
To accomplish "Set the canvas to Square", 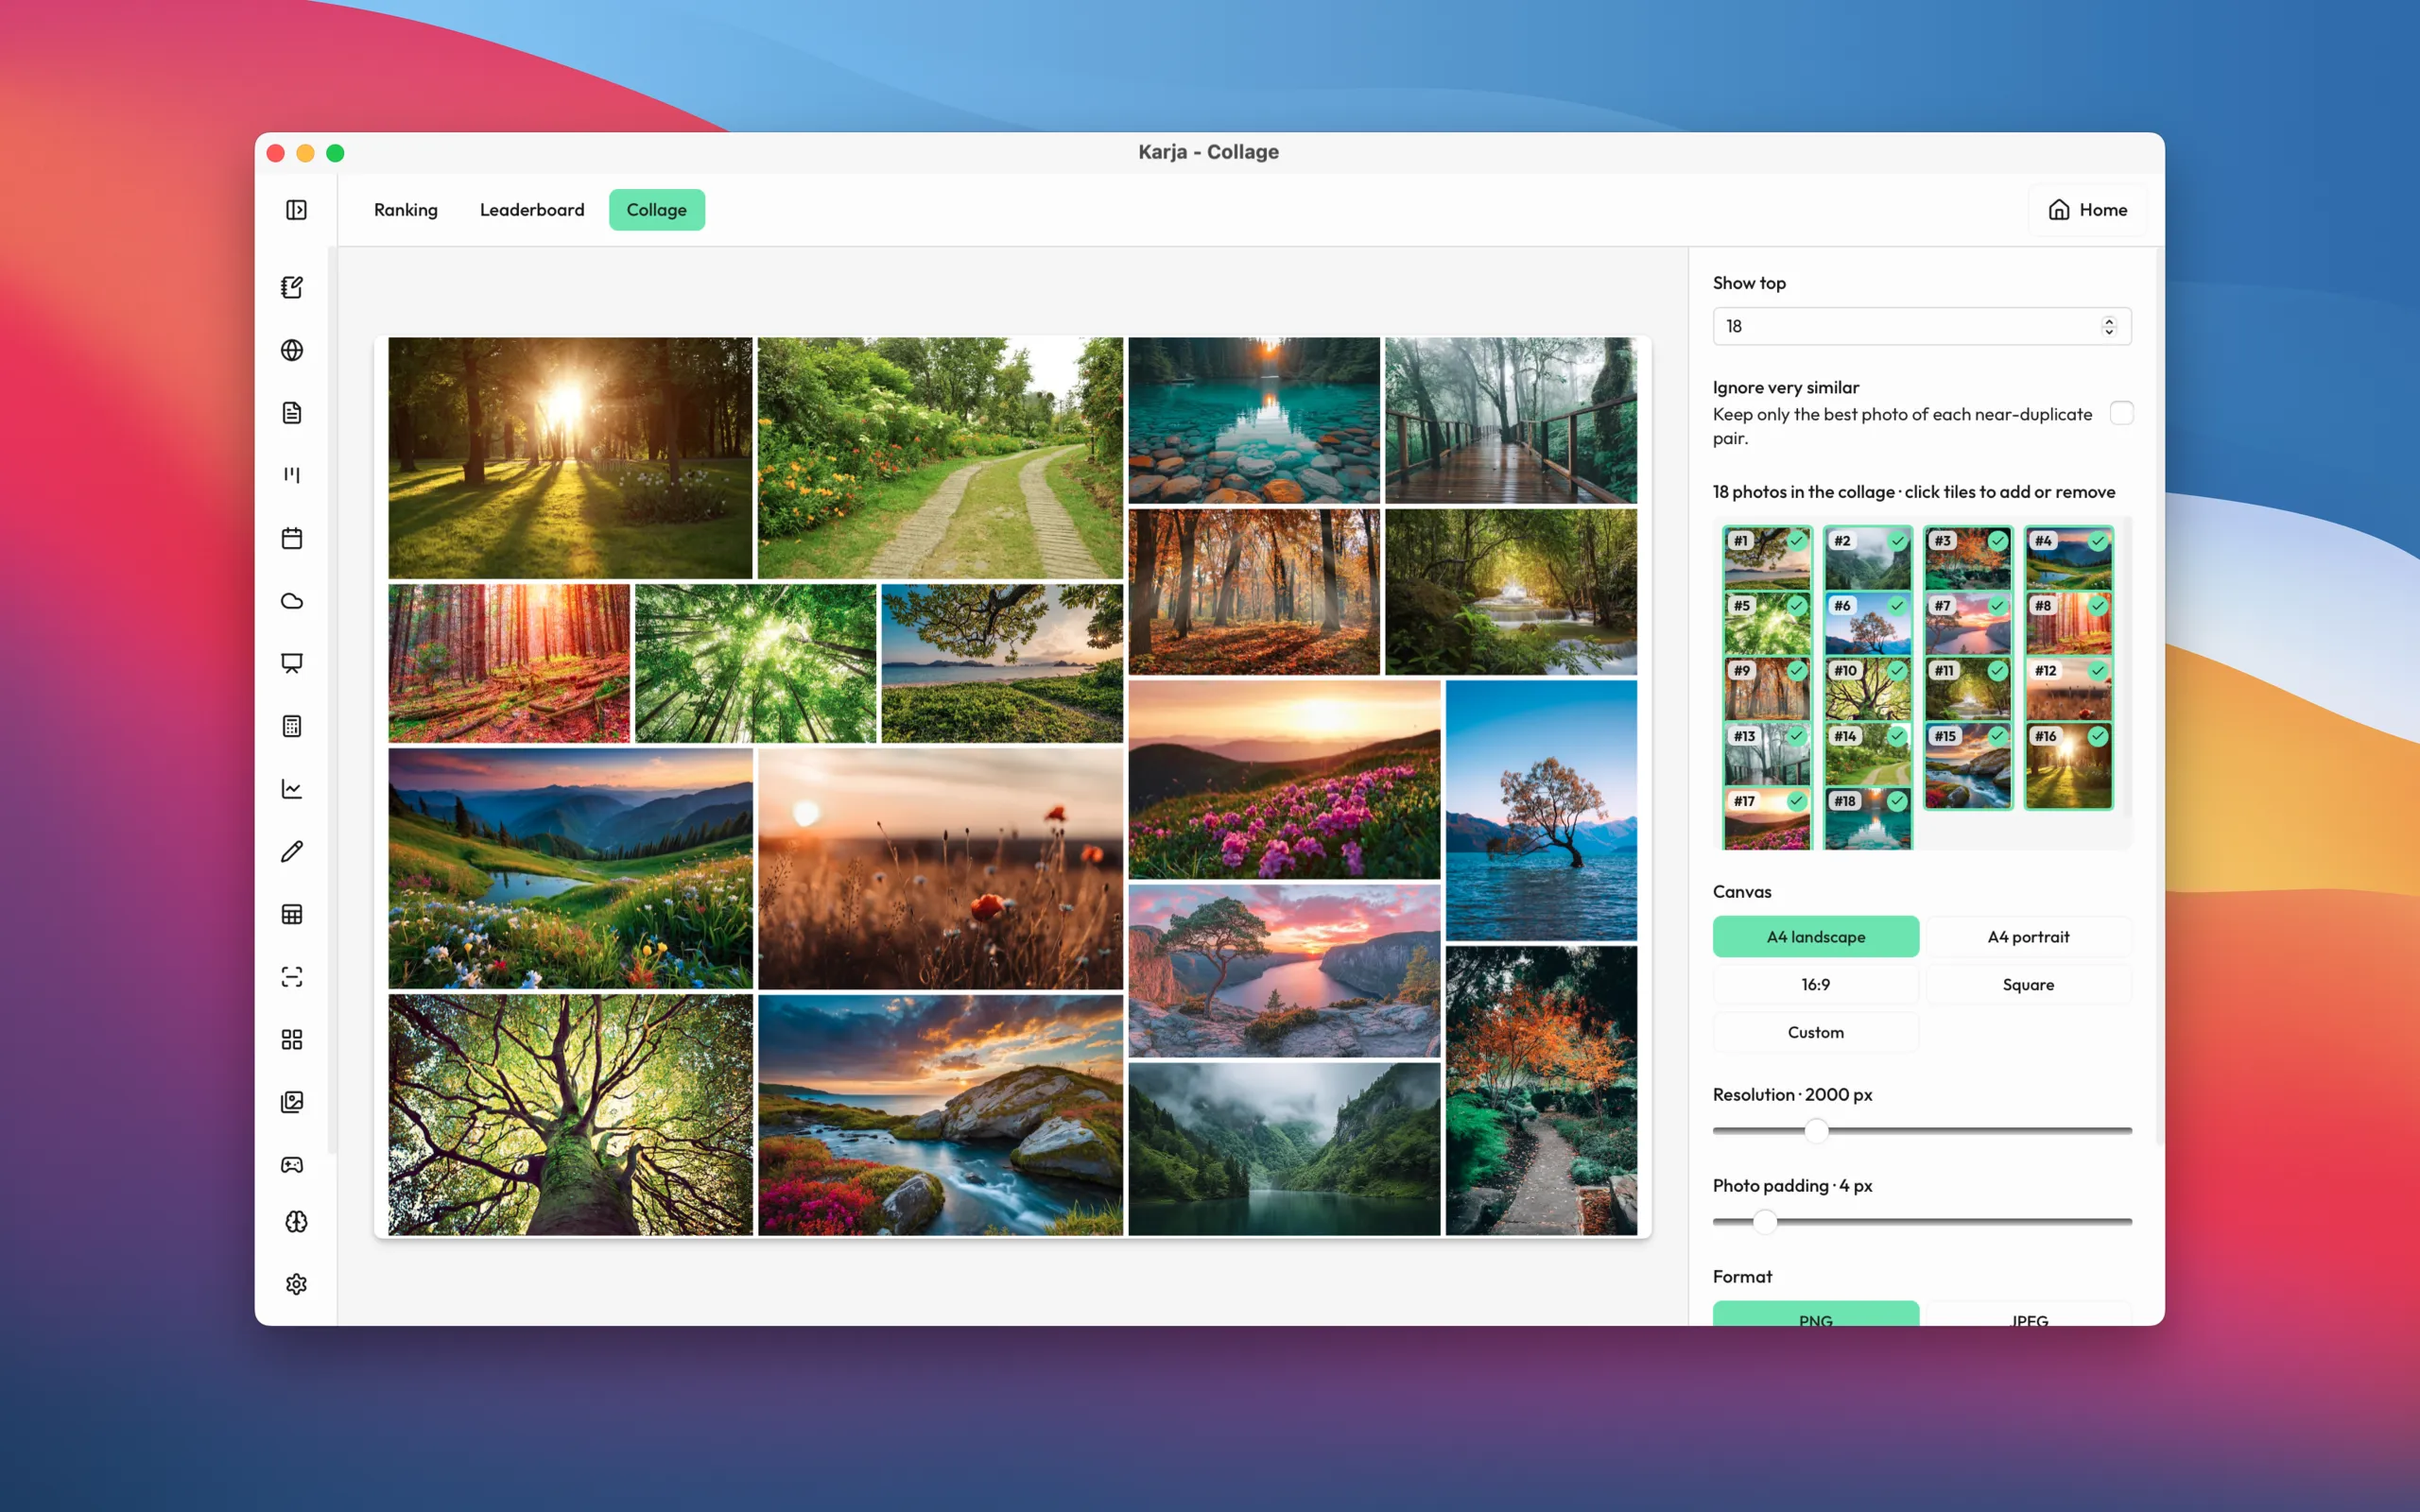I will pos(2028,985).
